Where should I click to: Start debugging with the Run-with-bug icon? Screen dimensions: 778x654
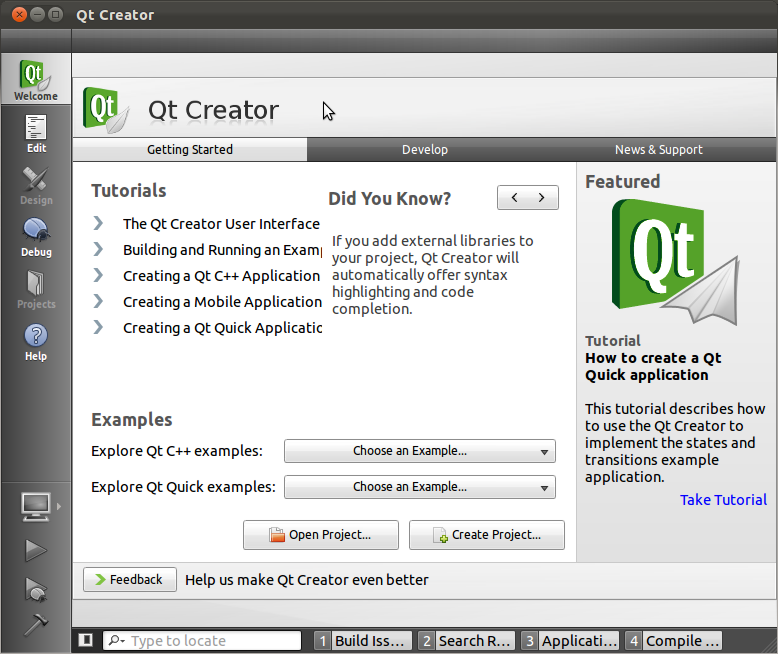tap(36, 589)
